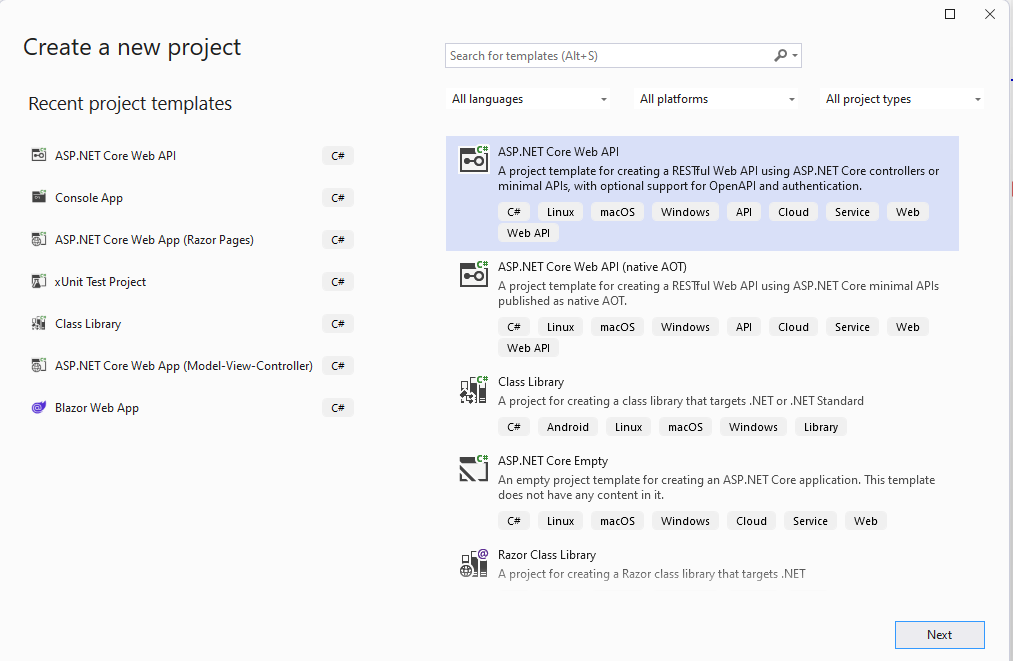1013x661 pixels.
Task: Click the Next button
Action: point(939,635)
